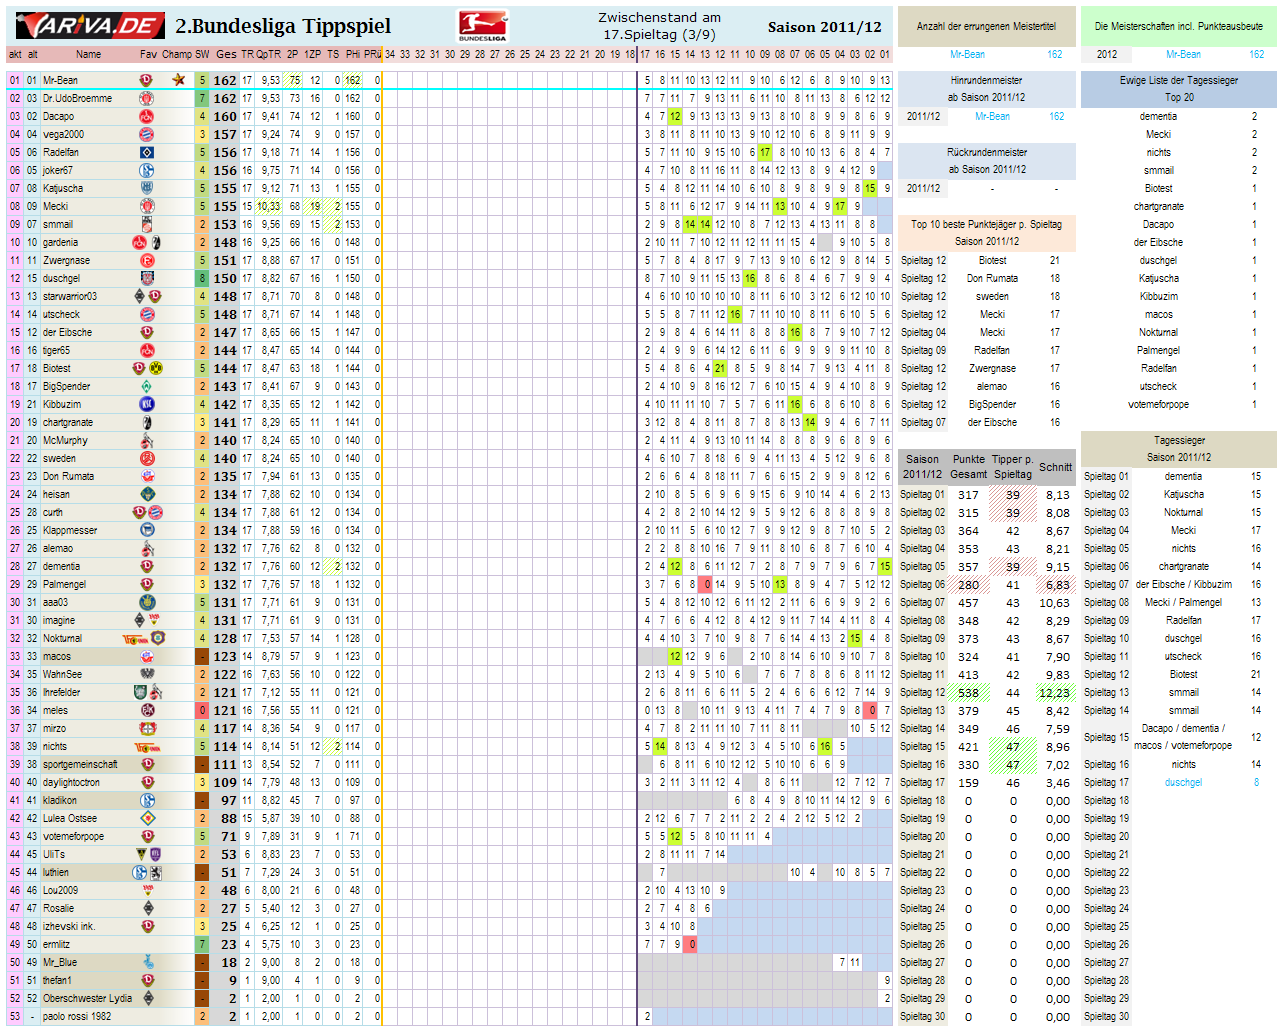Screen dimensions: 1283x1032
Task: Click the Champ column header
Action: tap(177, 54)
